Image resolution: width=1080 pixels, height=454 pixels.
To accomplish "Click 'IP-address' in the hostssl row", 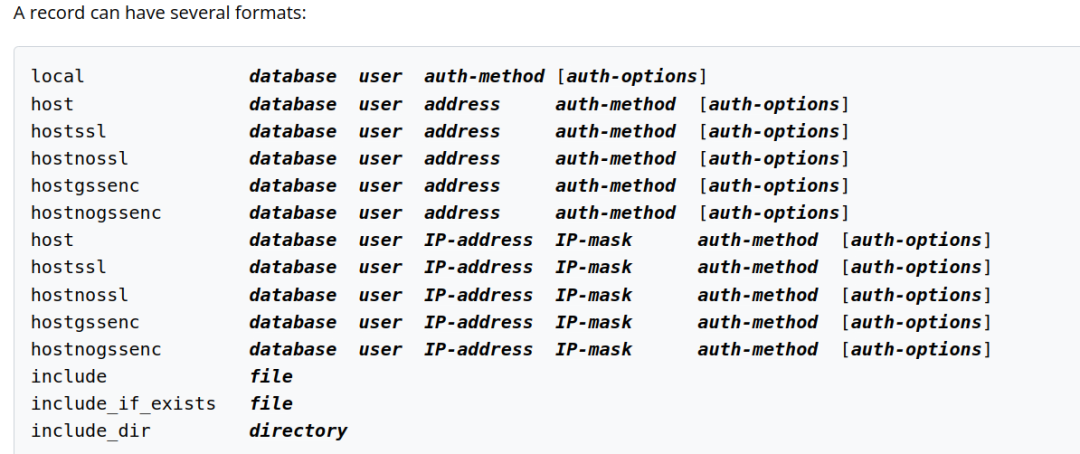I will 478,267.
